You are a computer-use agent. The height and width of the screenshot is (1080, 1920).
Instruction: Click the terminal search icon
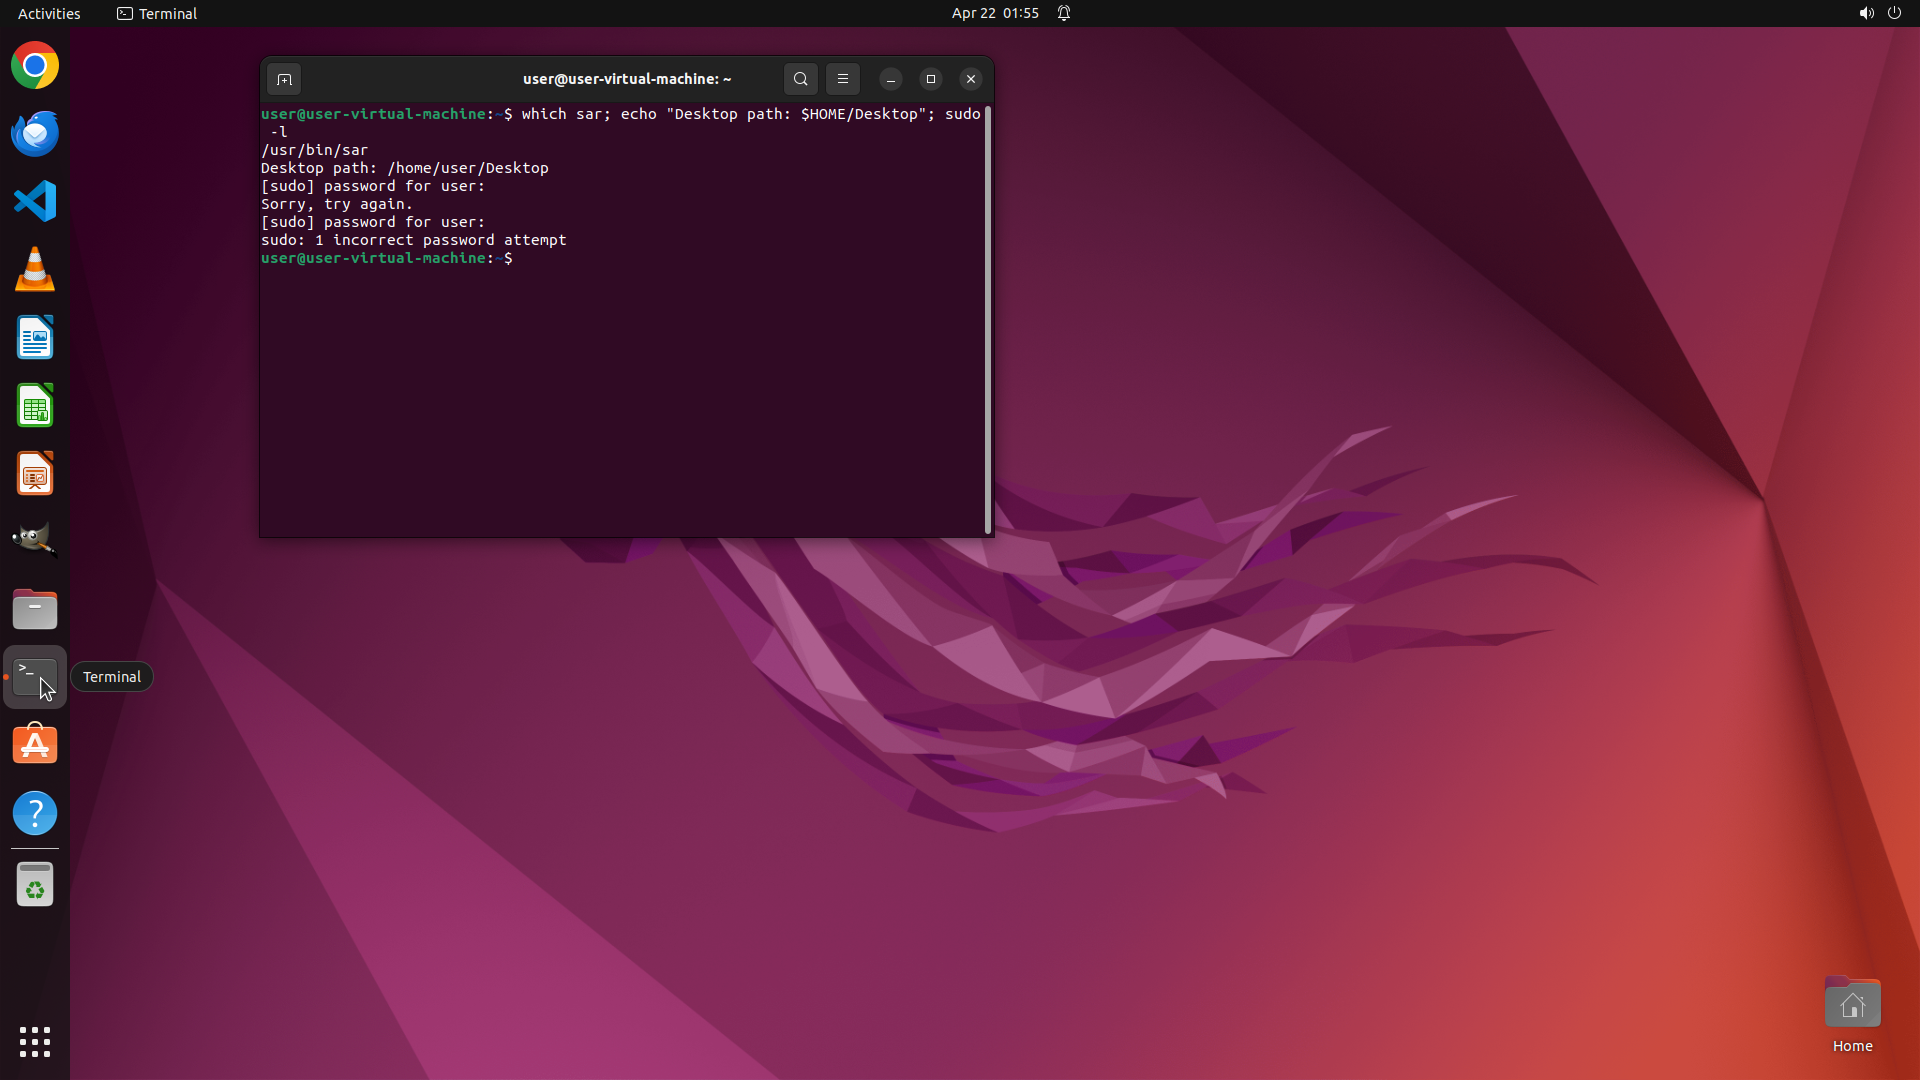[x=800, y=79]
